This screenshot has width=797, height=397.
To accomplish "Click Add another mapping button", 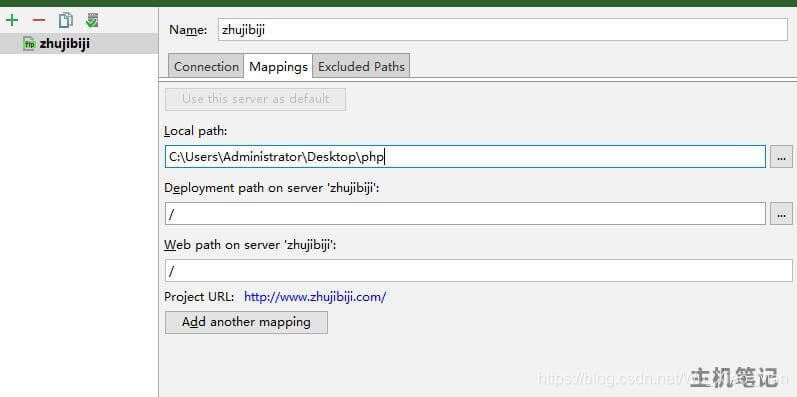I will [x=246, y=322].
